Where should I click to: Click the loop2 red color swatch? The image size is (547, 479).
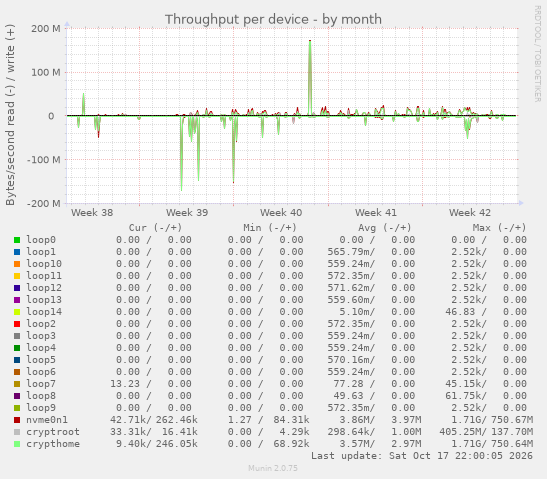tap(17, 324)
